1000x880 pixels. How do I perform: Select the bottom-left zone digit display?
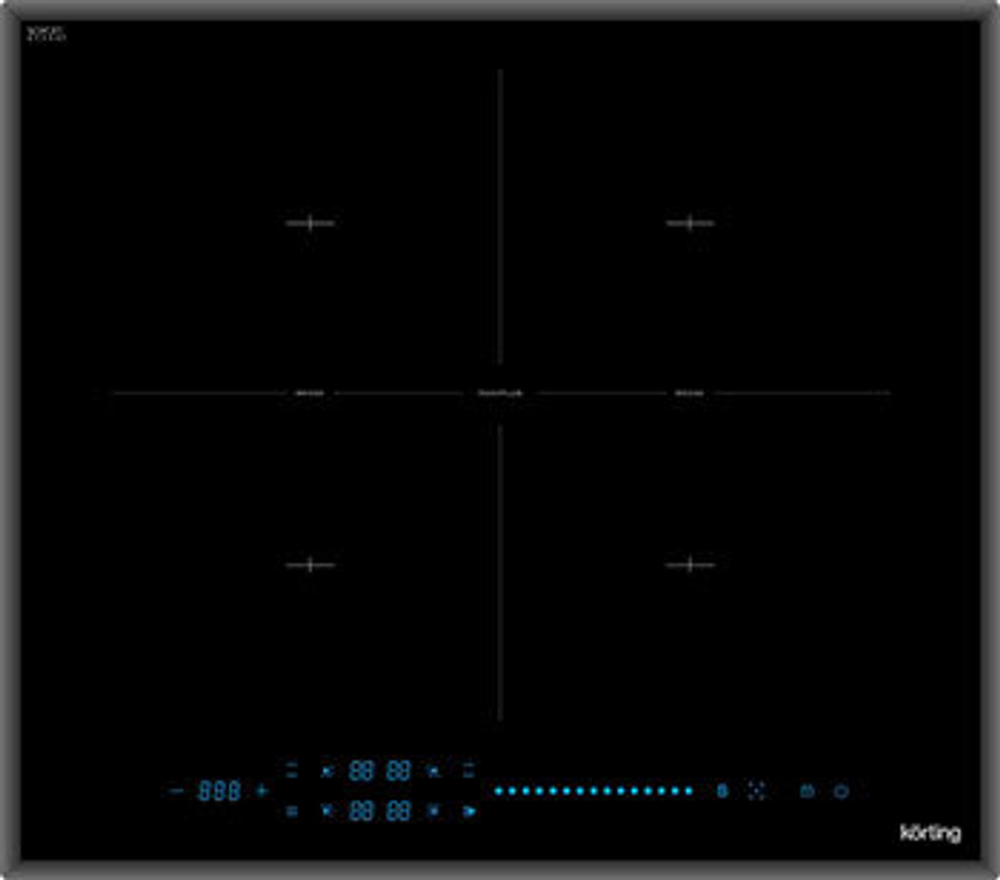pyautogui.click(x=361, y=811)
